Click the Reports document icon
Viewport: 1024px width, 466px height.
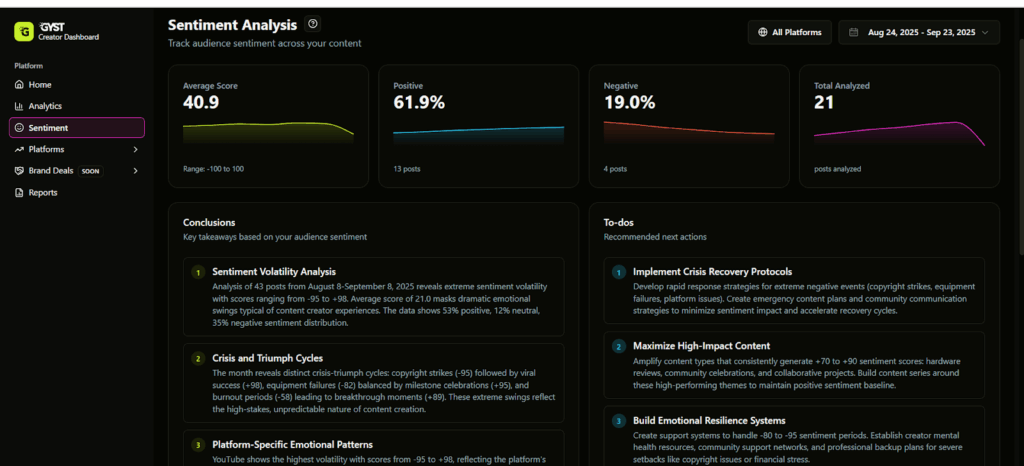click(19, 192)
